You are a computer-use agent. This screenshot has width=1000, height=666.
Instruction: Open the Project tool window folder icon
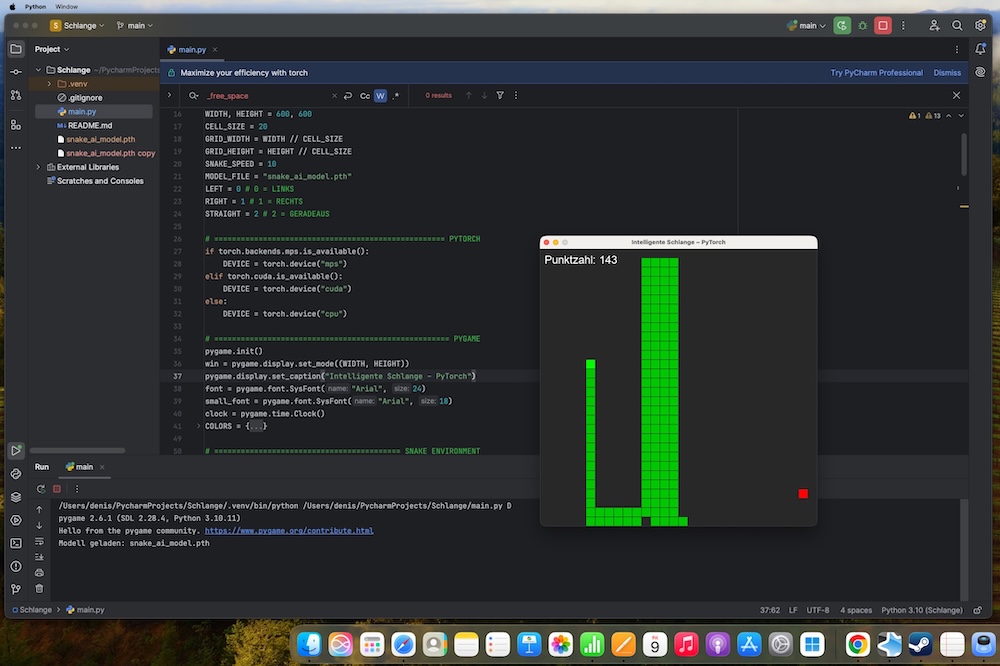16,49
